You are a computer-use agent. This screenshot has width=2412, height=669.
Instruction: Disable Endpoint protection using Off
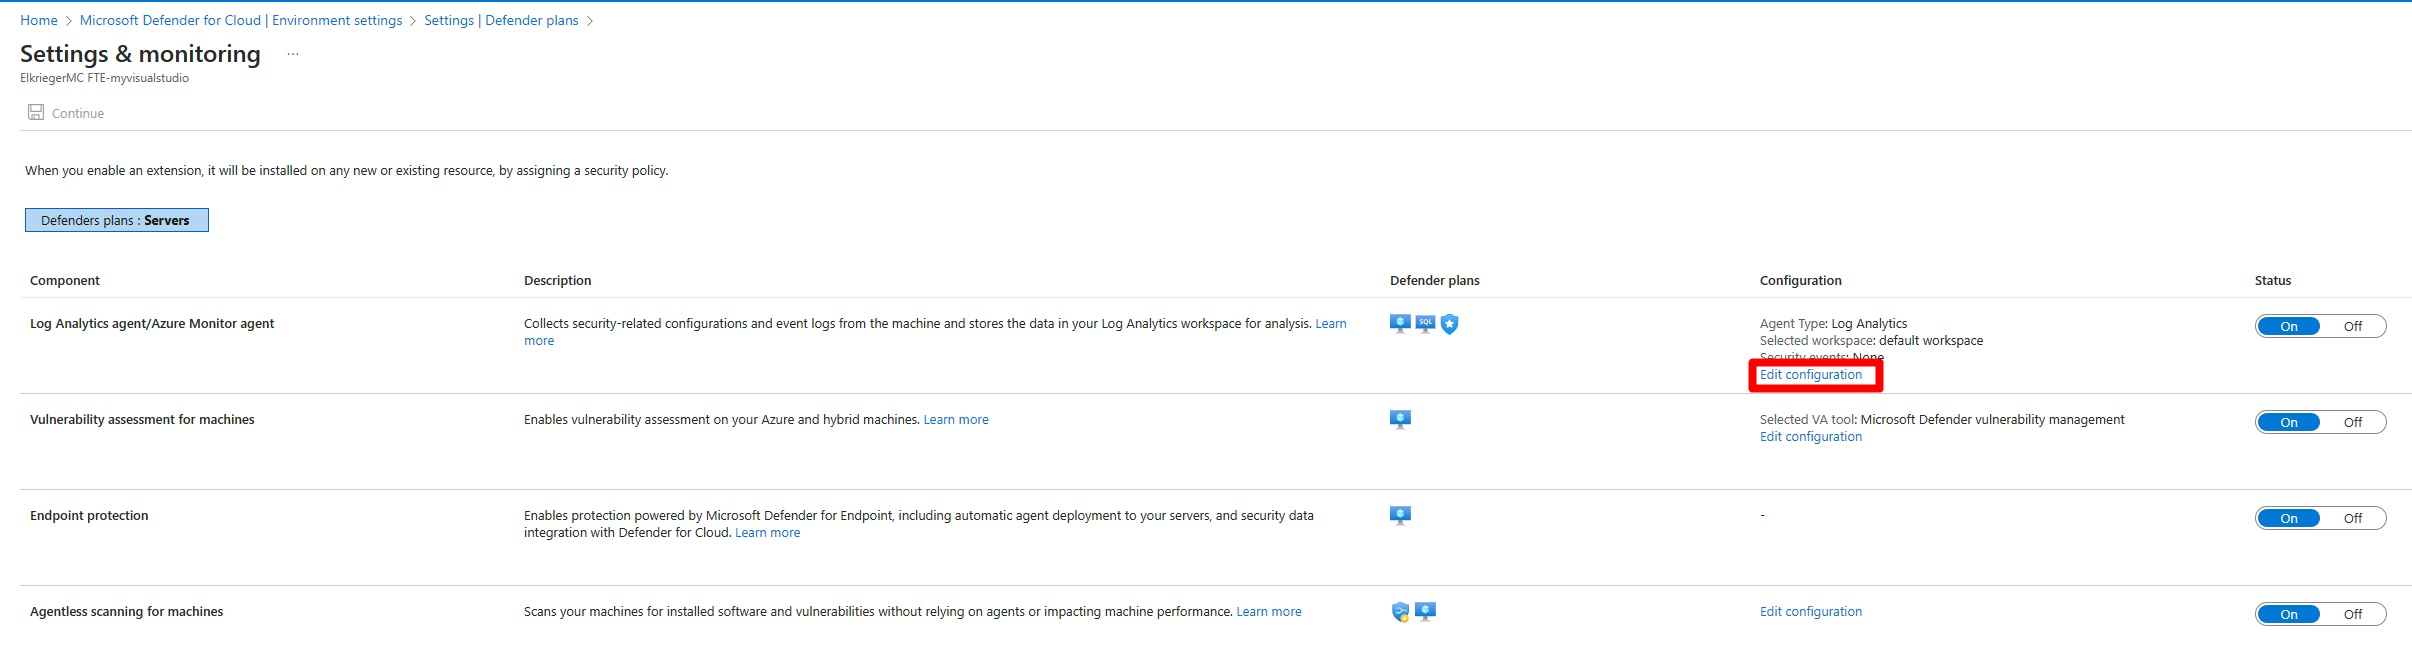click(x=2353, y=518)
